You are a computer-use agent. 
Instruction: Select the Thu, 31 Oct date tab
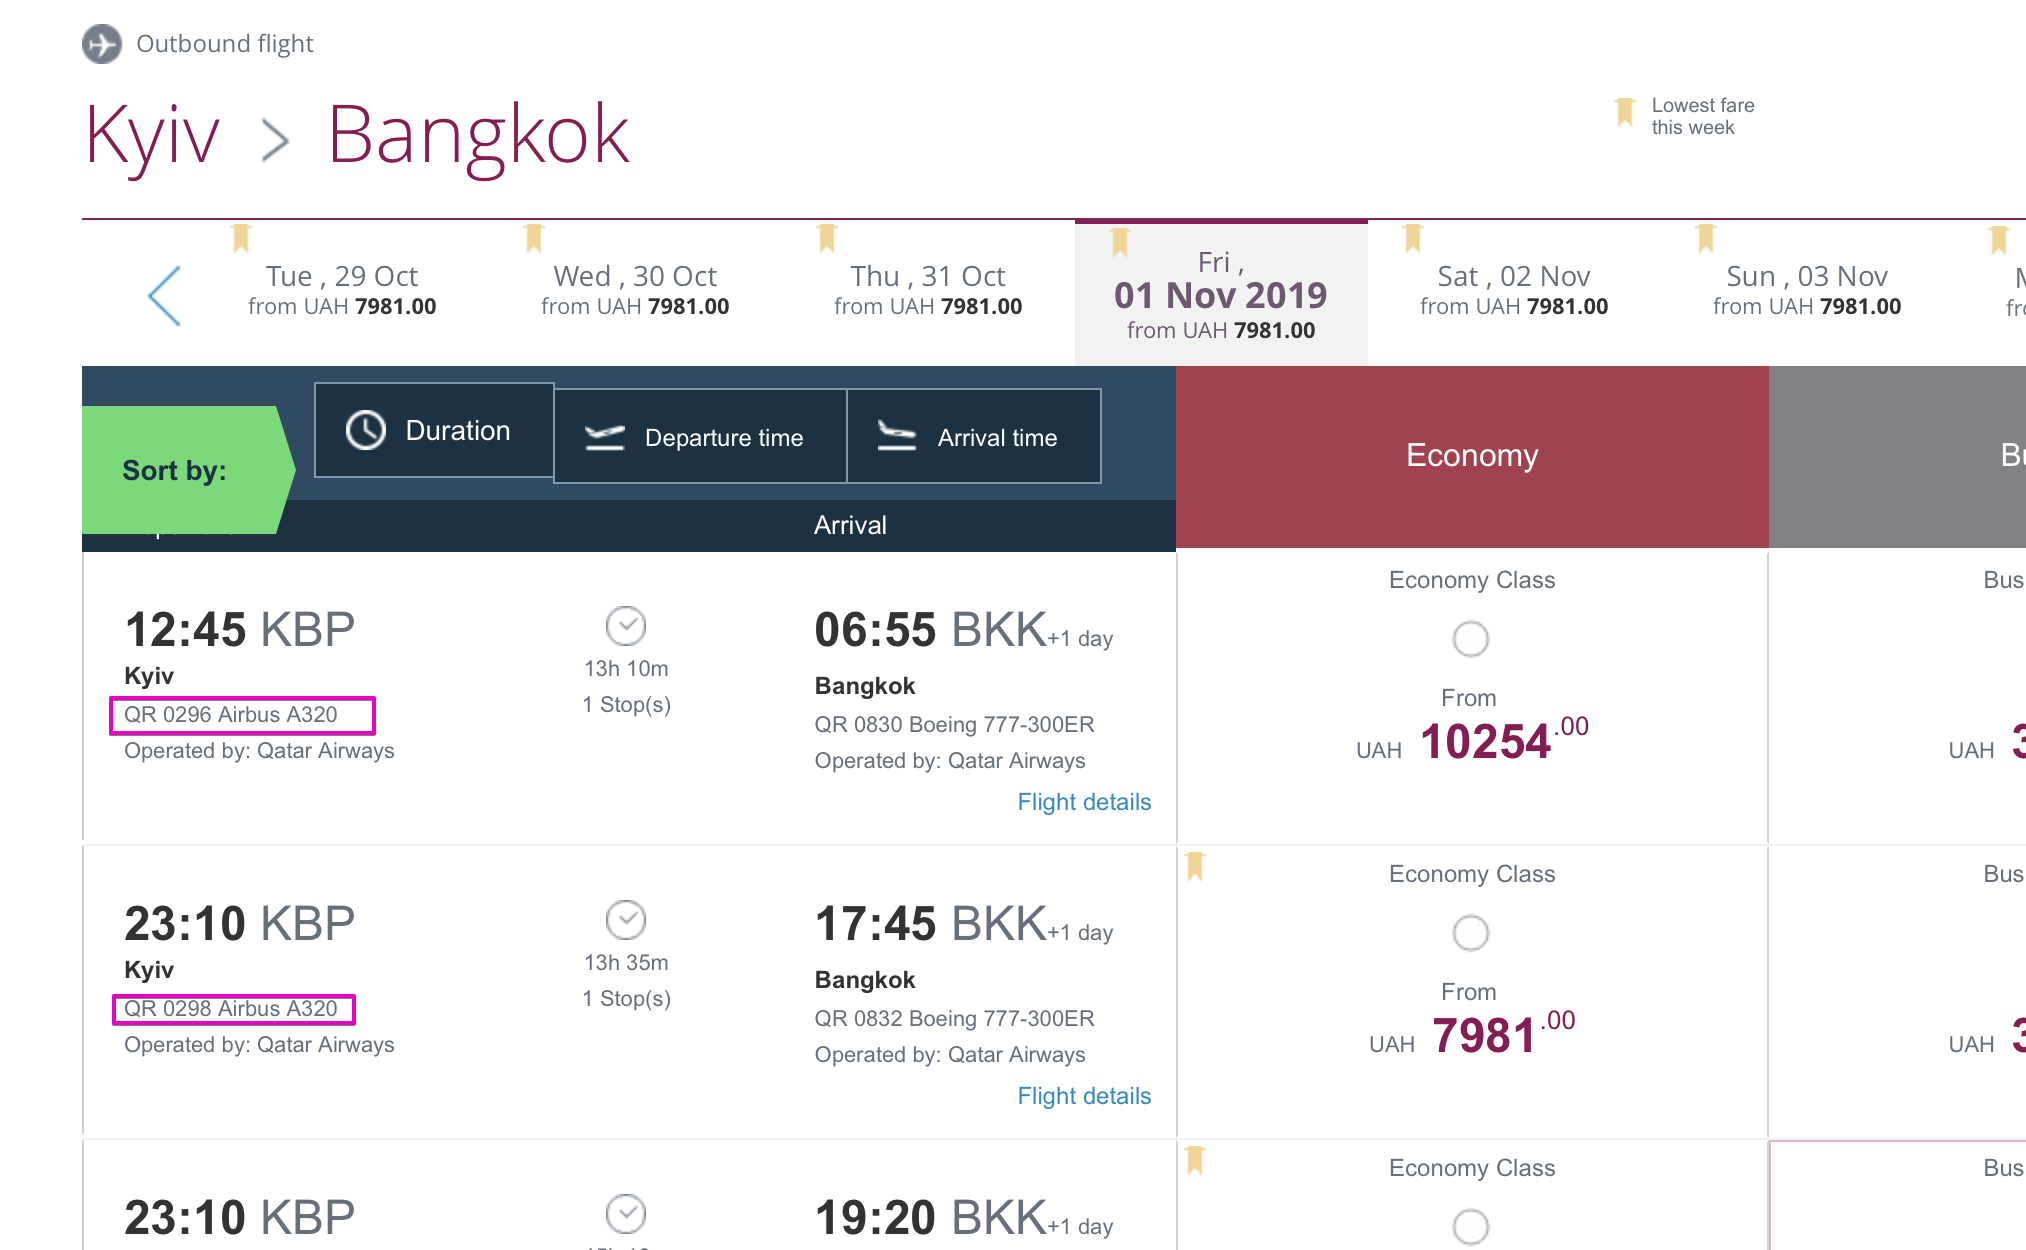[927, 290]
